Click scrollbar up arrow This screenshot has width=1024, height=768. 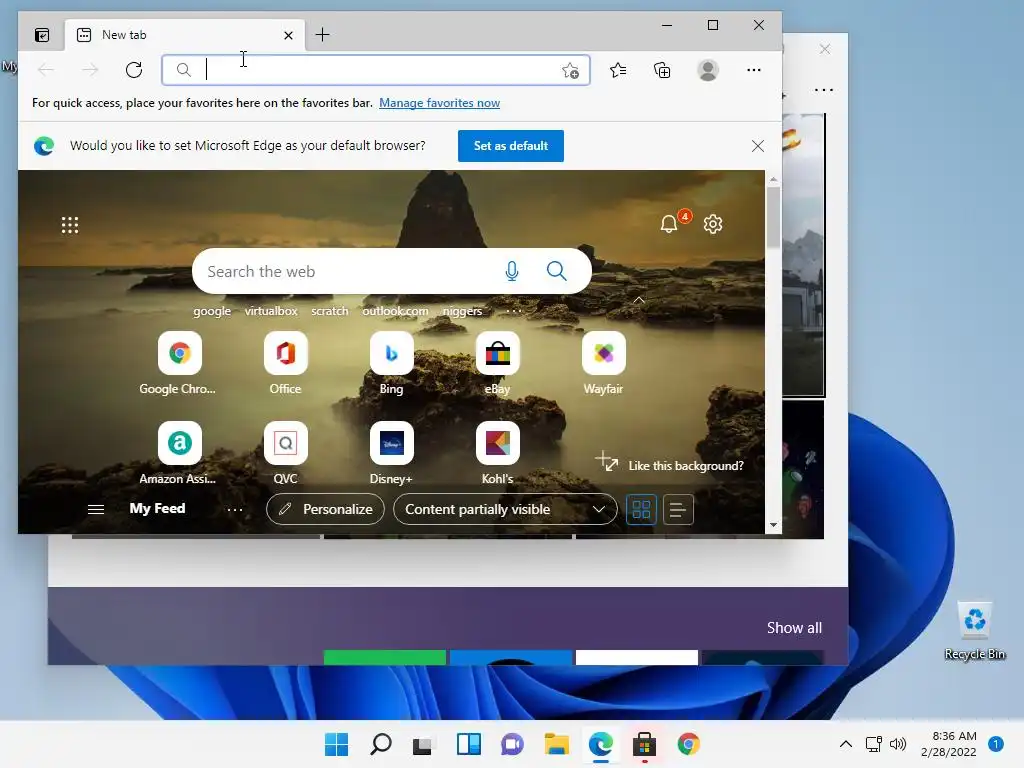click(773, 179)
